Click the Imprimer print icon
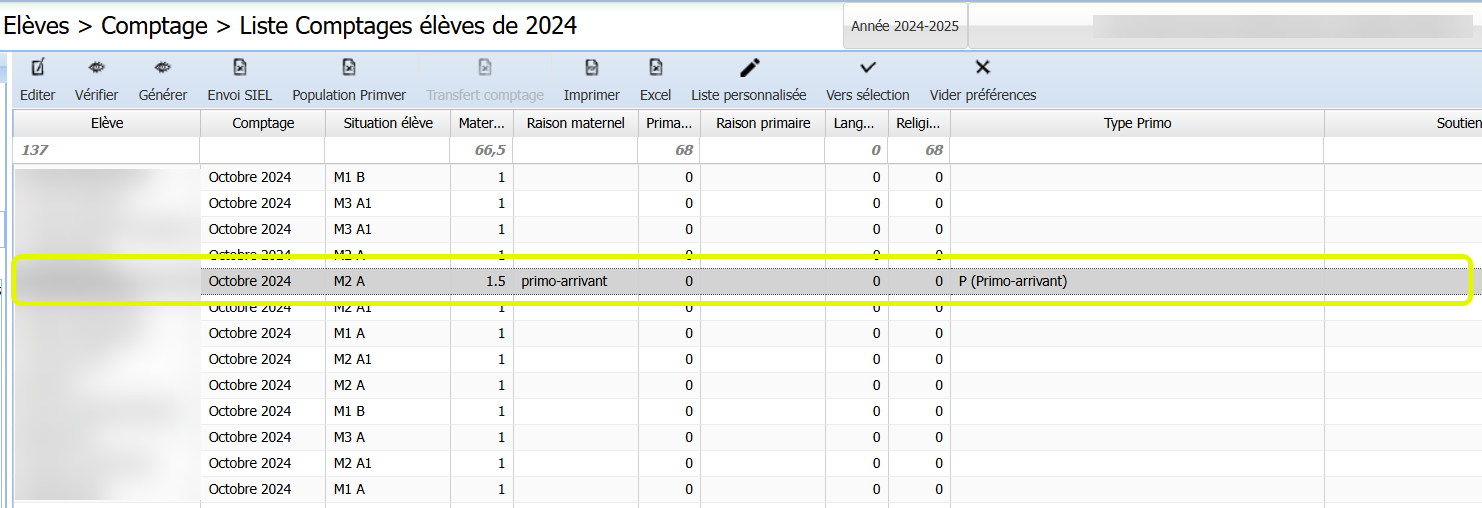1482x508 pixels. (591, 68)
